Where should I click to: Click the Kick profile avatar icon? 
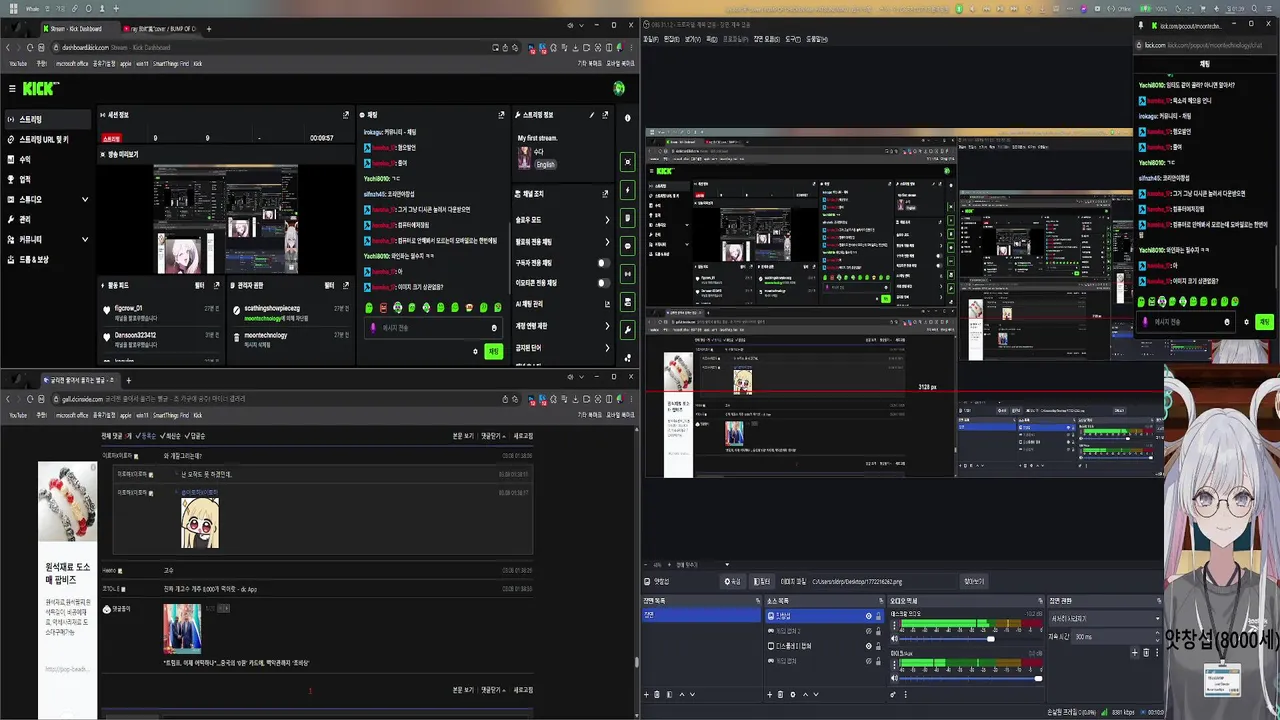click(619, 89)
